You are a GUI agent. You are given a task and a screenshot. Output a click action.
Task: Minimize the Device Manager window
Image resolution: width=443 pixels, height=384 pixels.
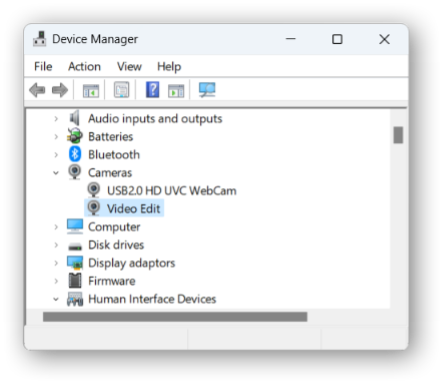coord(291,39)
